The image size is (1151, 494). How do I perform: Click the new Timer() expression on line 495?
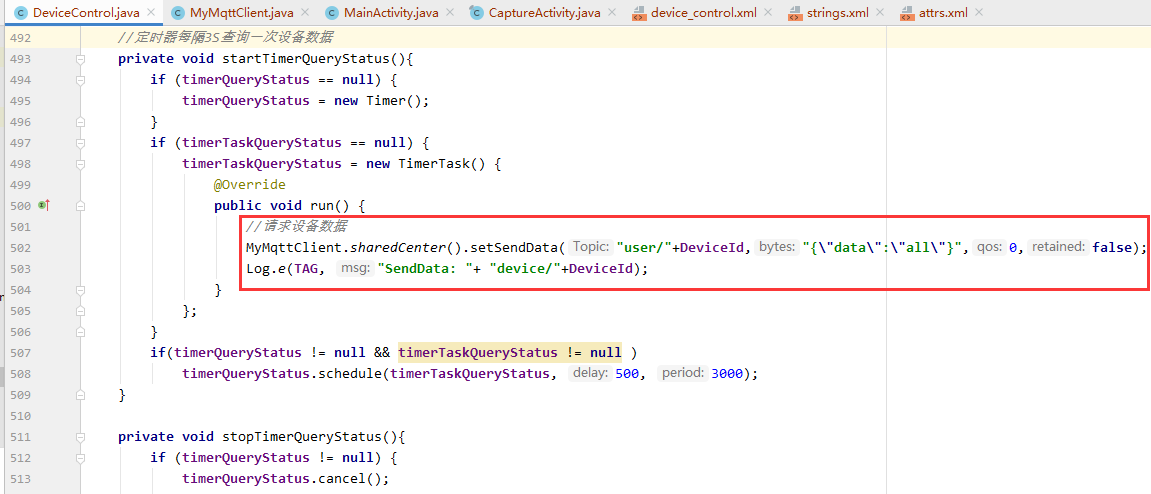(377, 101)
